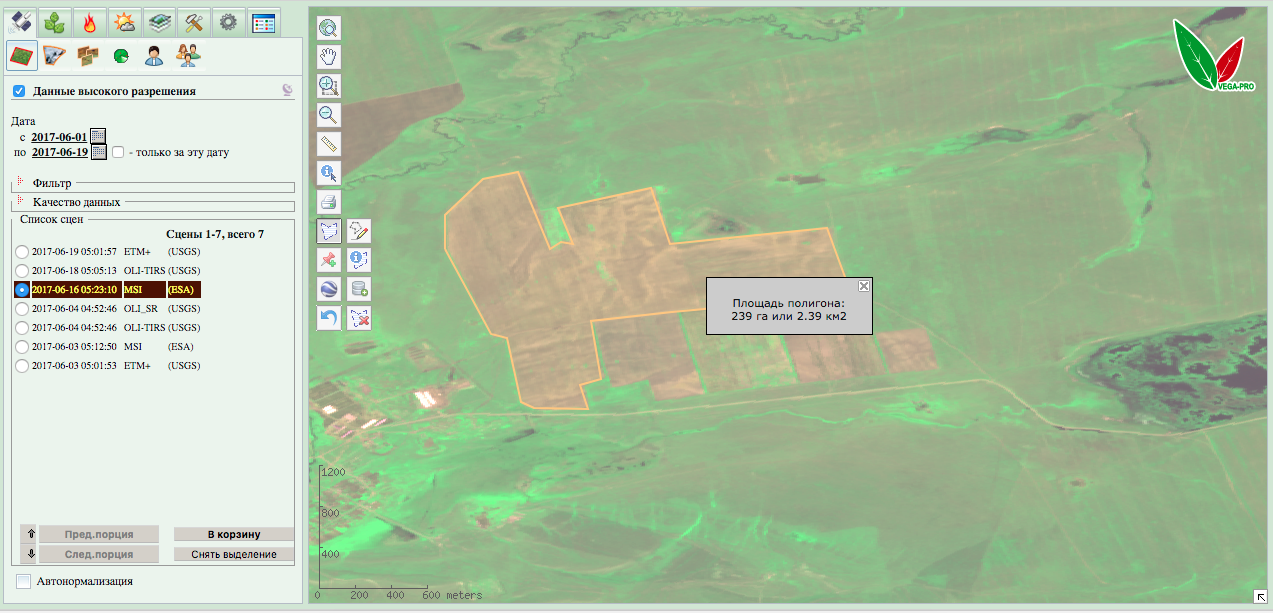Select the ruler measurement tool
Screen dimensions: 1273x613
pyautogui.click(x=328, y=143)
